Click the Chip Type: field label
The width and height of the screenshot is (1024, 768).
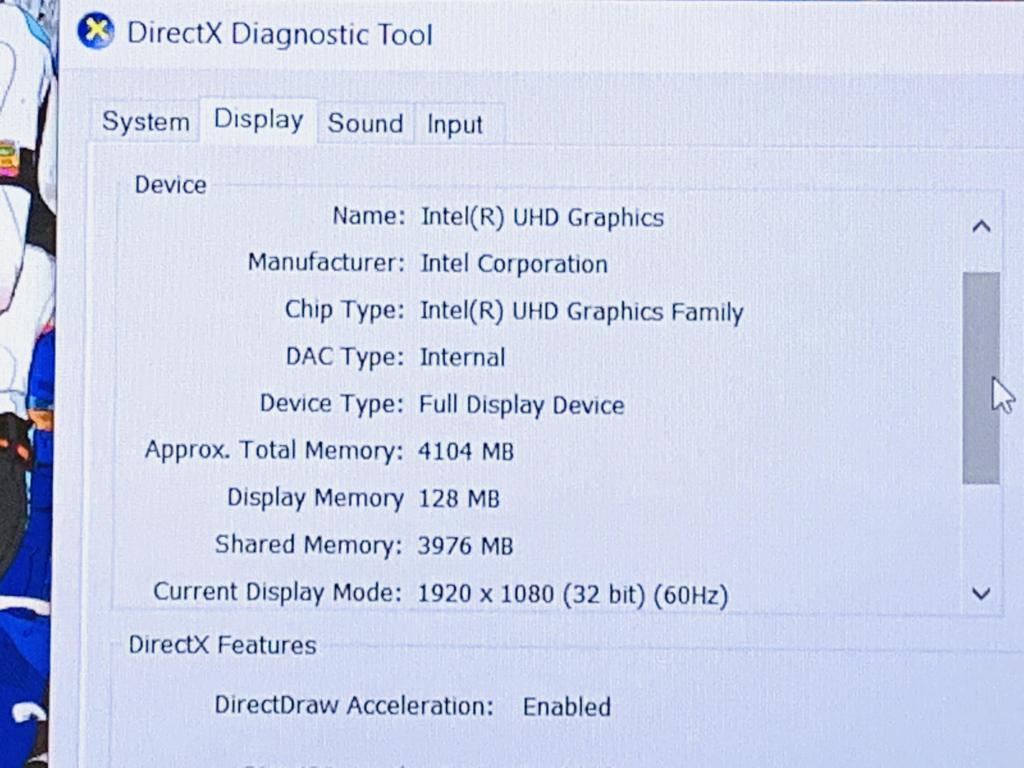[x=345, y=310]
